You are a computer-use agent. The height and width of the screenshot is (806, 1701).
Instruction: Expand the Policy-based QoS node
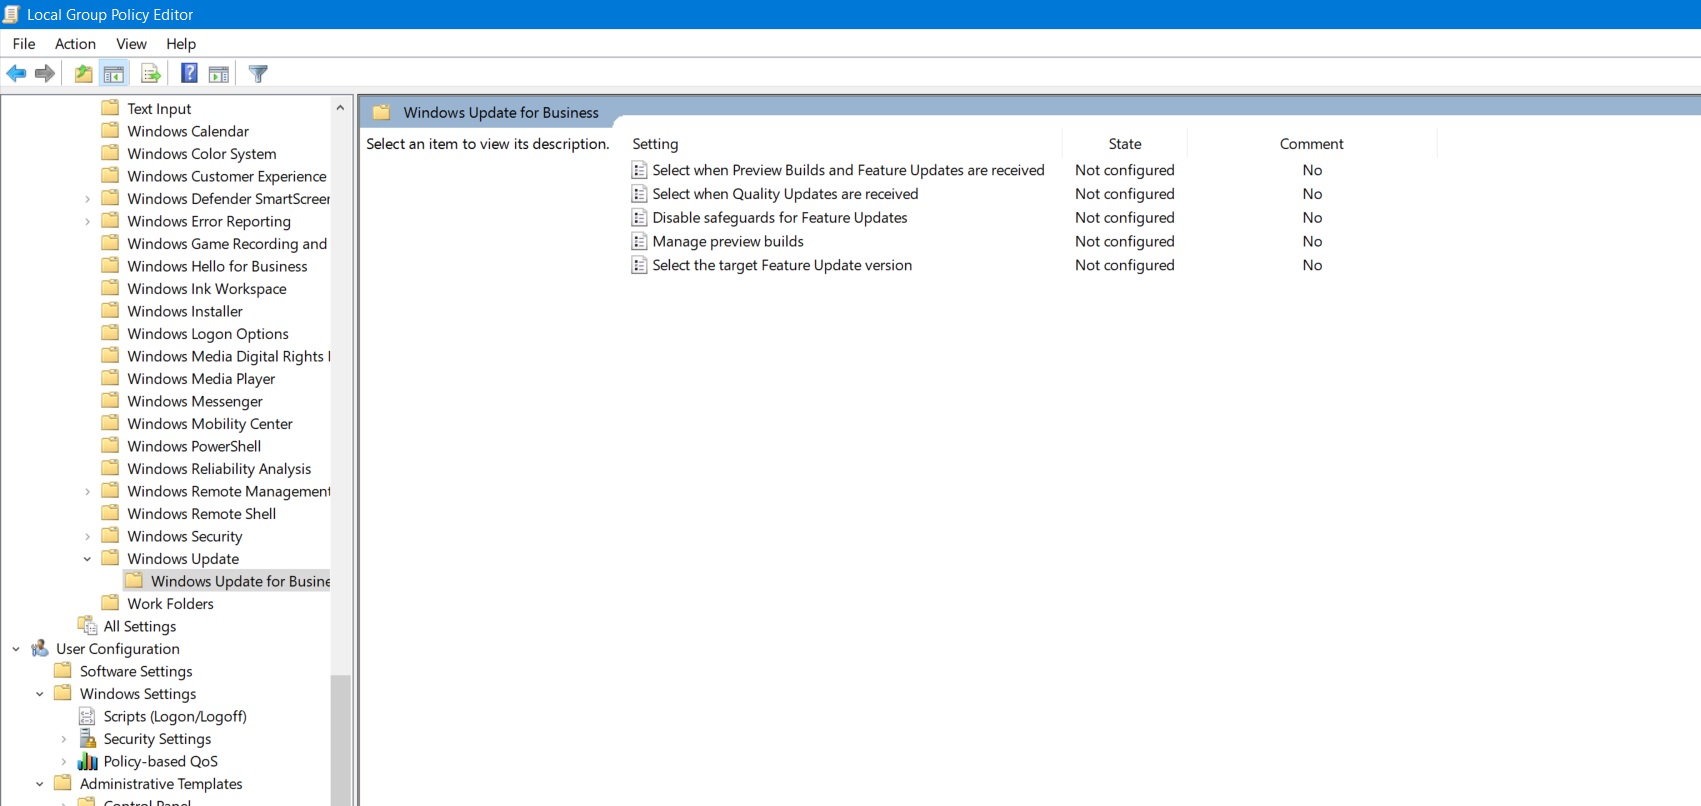pyautogui.click(x=64, y=762)
